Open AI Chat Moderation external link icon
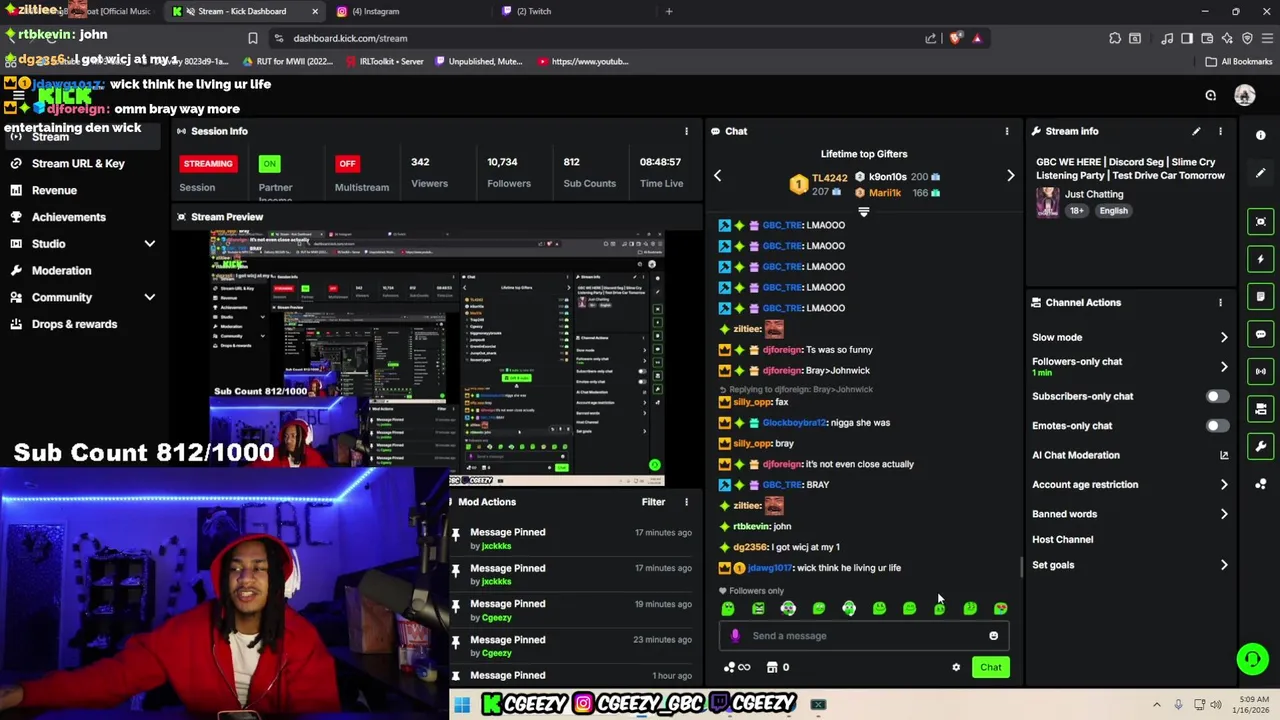Image resolution: width=1280 pixels, height=720 pixels. pyautogui.click(x=1224, y=455)
